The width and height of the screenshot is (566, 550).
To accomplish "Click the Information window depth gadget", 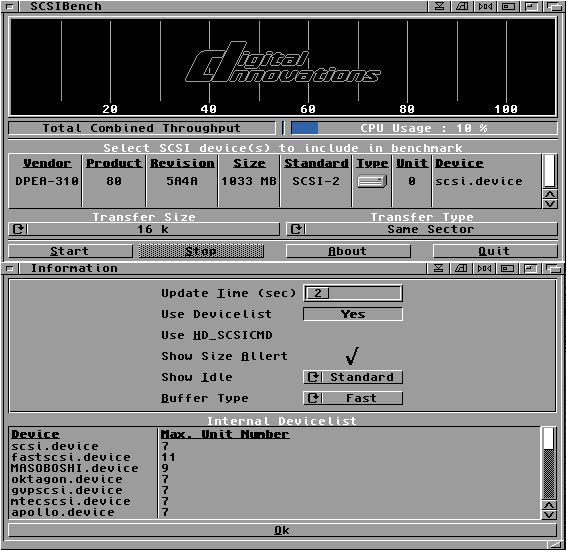I will click(553, 268).
